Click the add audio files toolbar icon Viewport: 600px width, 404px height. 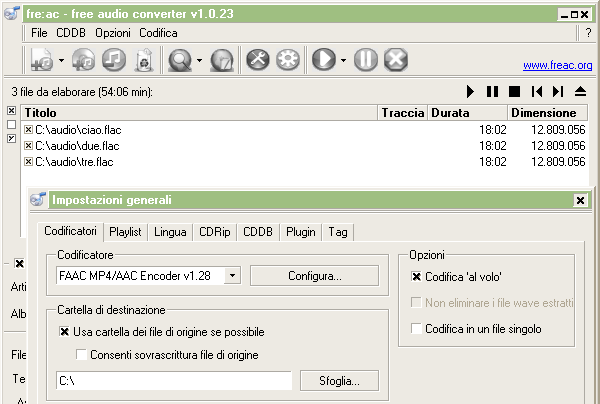click(x=41, y=60)
